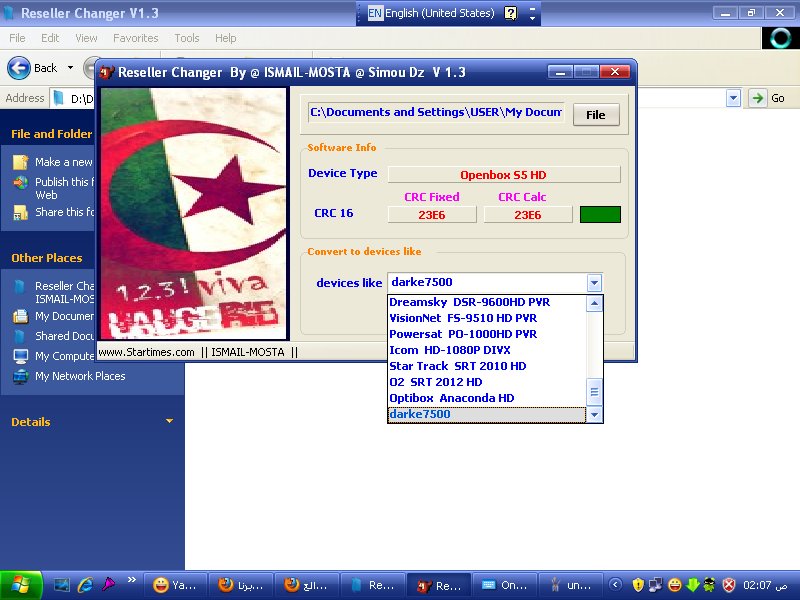Select VisionNet FS-9510 HD PVR from list
This screenshot has height=600, width=800.
point(487,318)
